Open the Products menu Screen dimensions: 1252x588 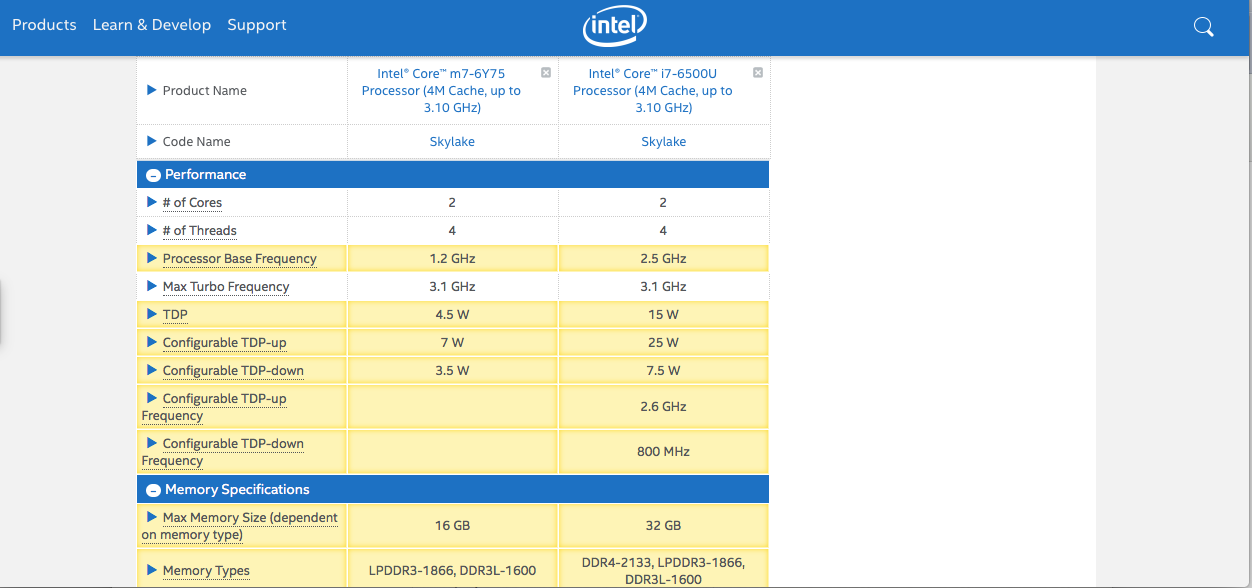click(44, 25)
